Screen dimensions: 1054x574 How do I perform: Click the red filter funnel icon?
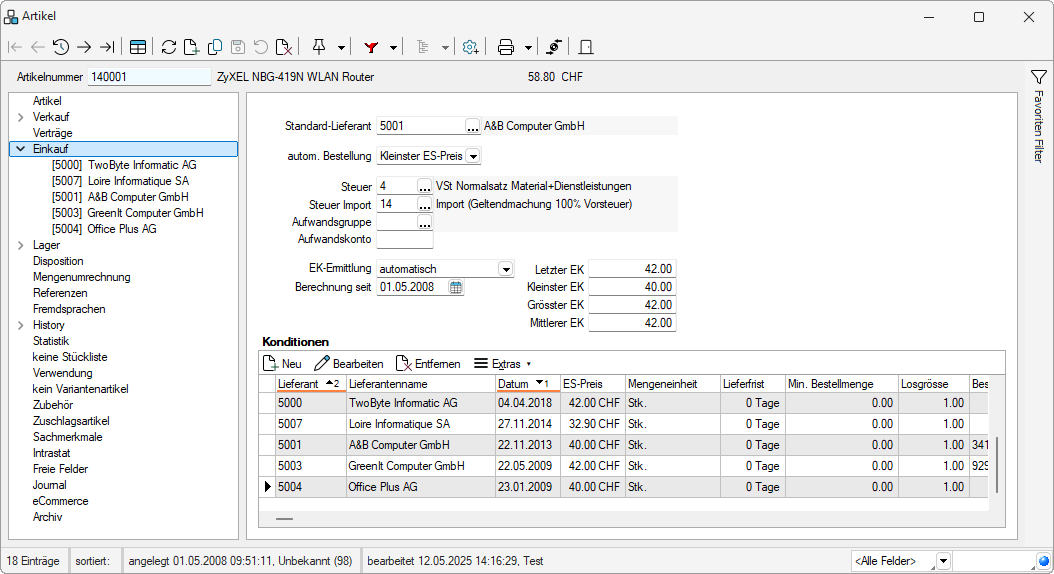[x=371, y=47]
